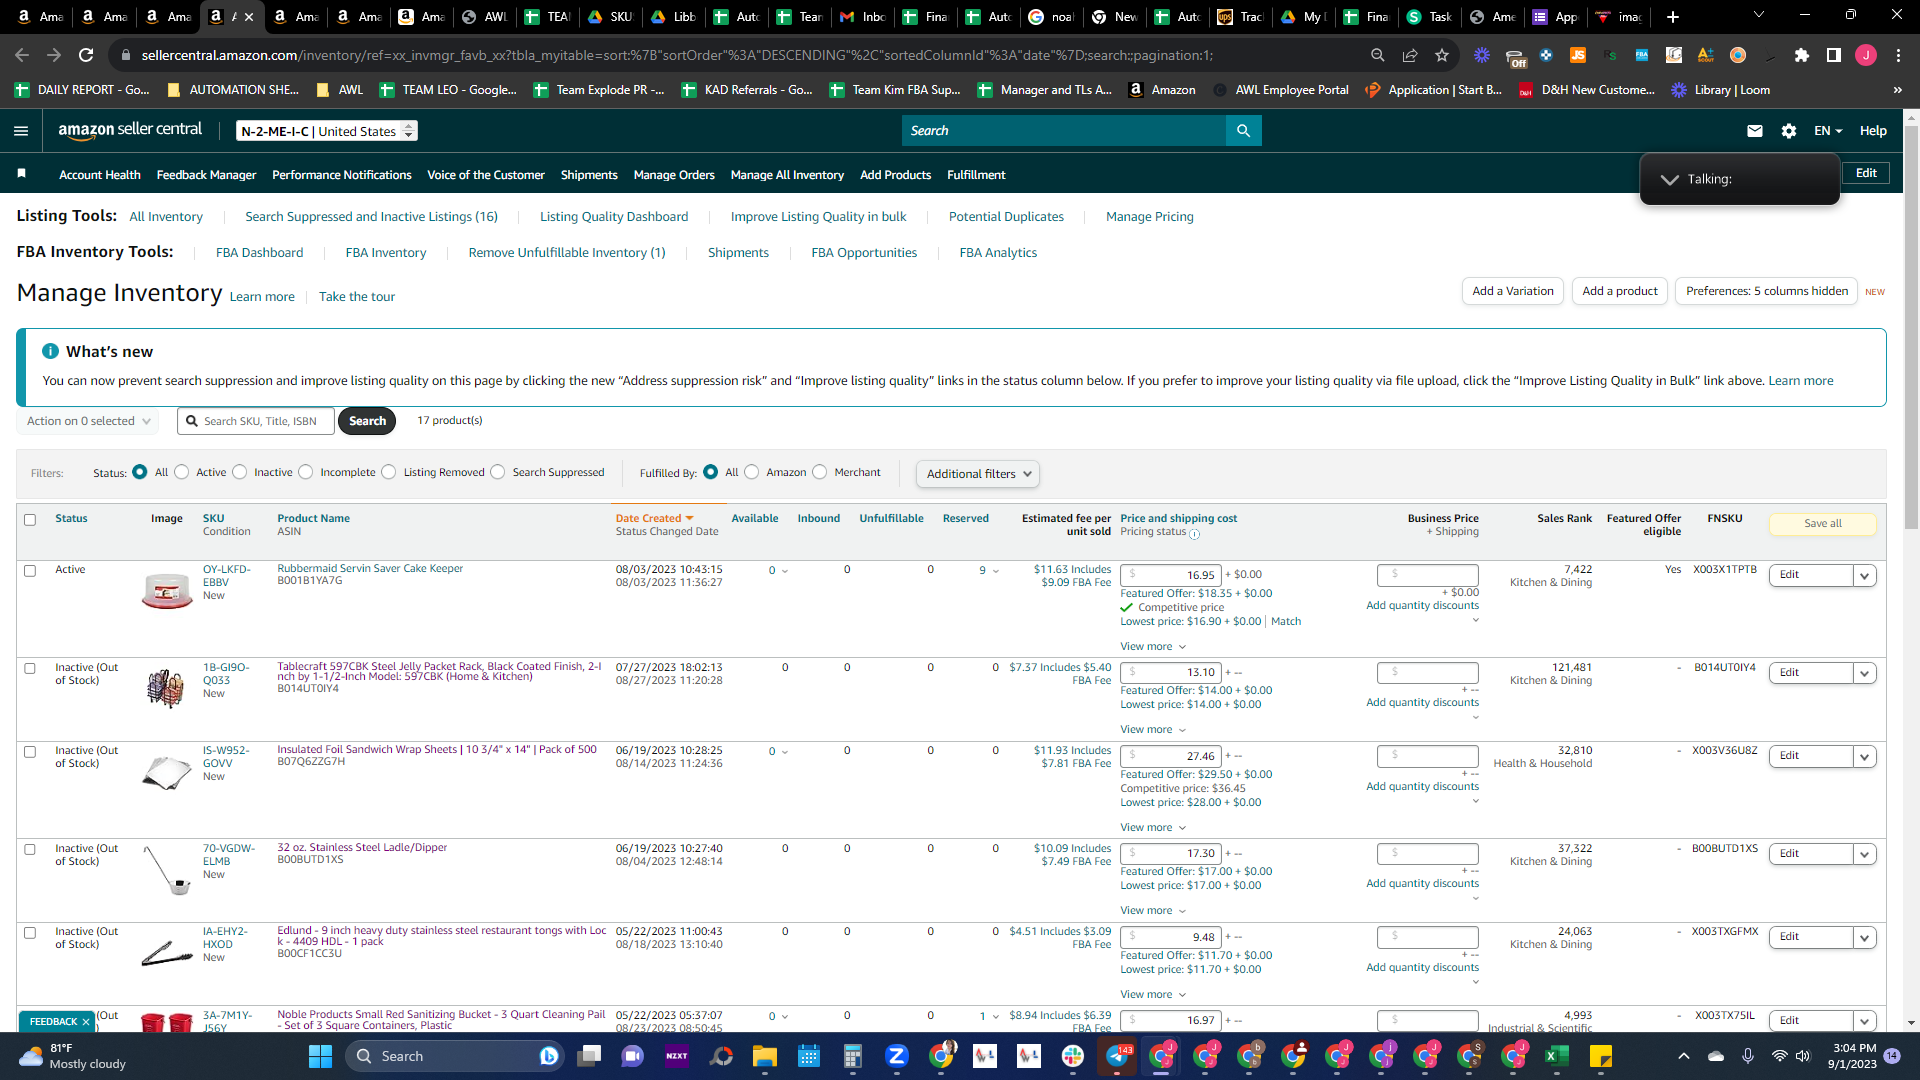Open the Windows Start menu

pos(320,1056)
